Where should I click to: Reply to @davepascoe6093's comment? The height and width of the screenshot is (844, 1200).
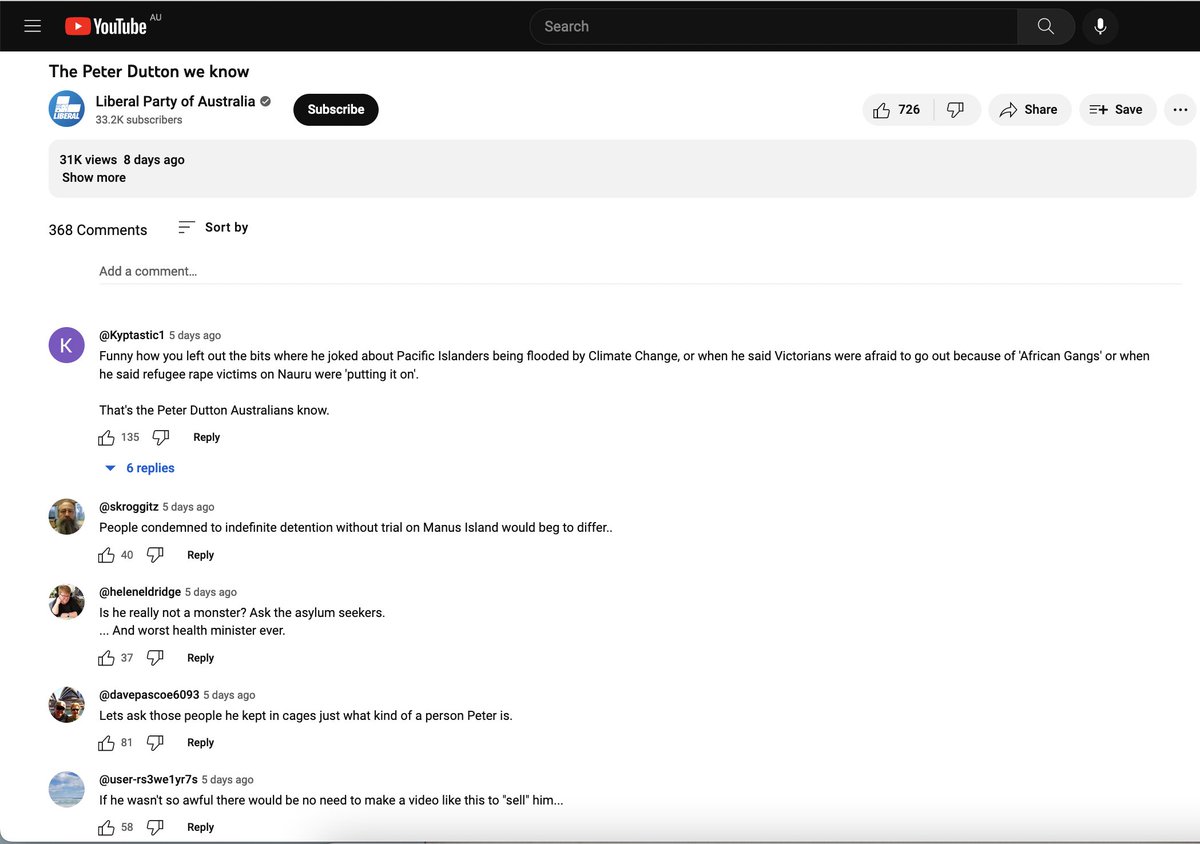click(x=201, y=743)
